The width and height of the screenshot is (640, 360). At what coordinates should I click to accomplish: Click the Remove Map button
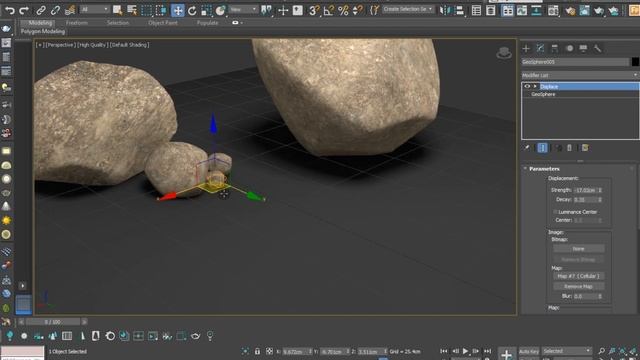click(579, 287)
